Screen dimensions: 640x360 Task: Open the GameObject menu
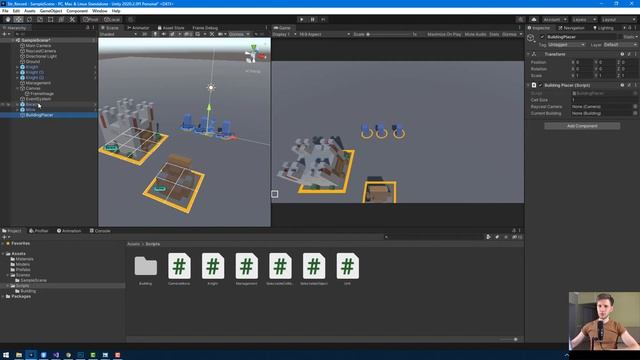pos(51,11)
